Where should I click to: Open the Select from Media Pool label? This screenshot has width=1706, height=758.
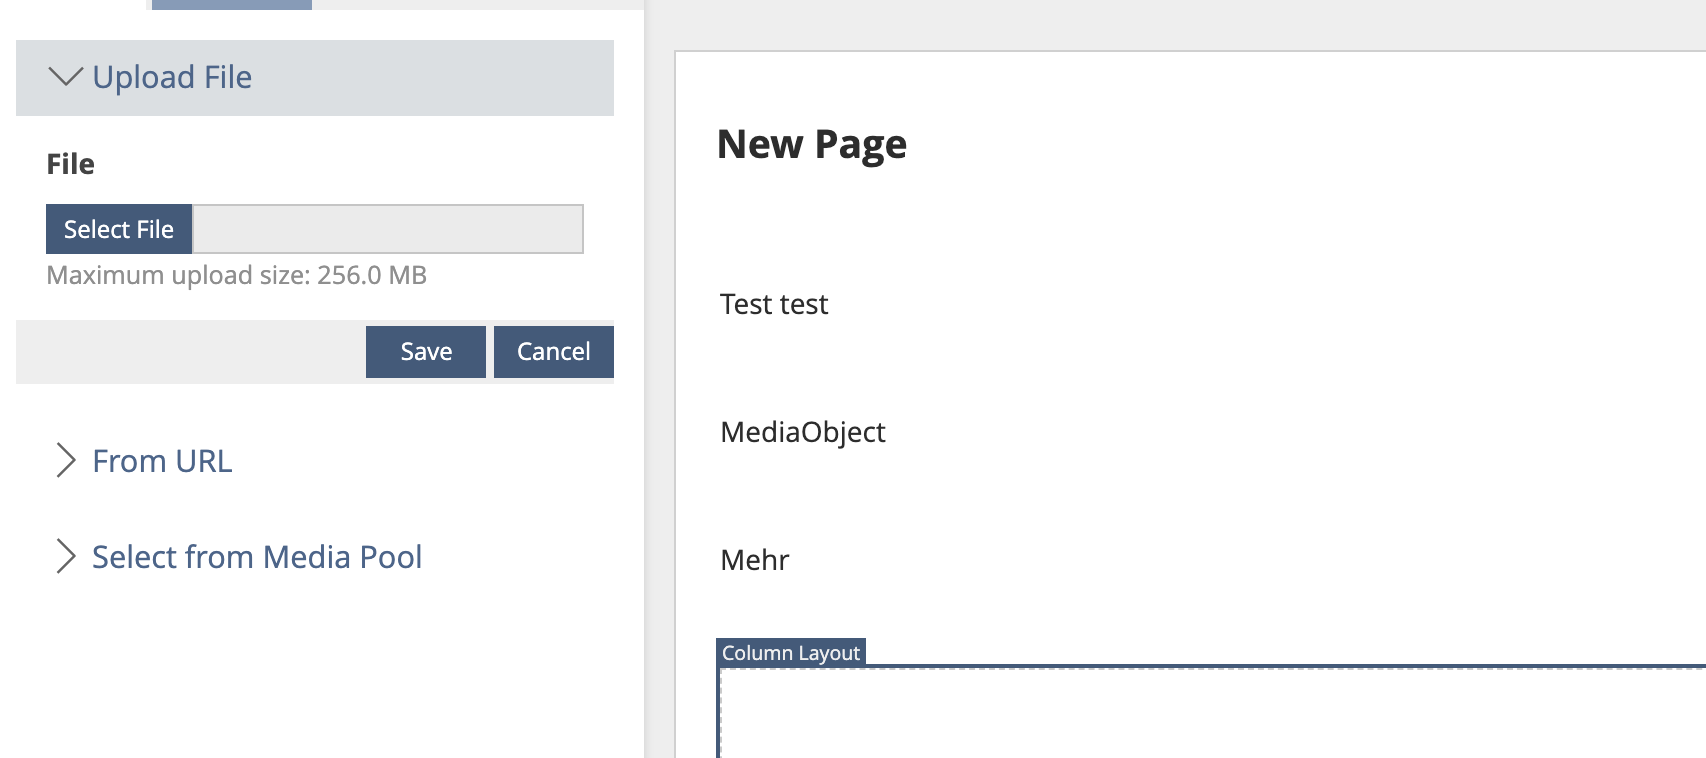pos(257,557)
